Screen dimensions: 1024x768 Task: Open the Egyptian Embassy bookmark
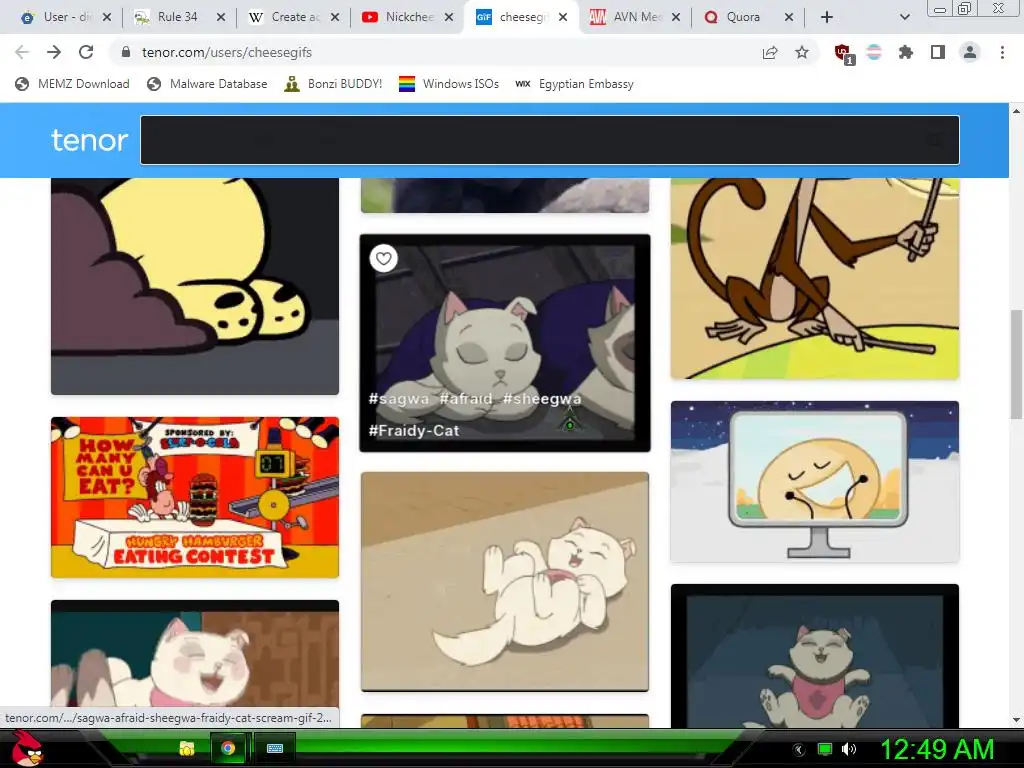[x=575, y=84]
